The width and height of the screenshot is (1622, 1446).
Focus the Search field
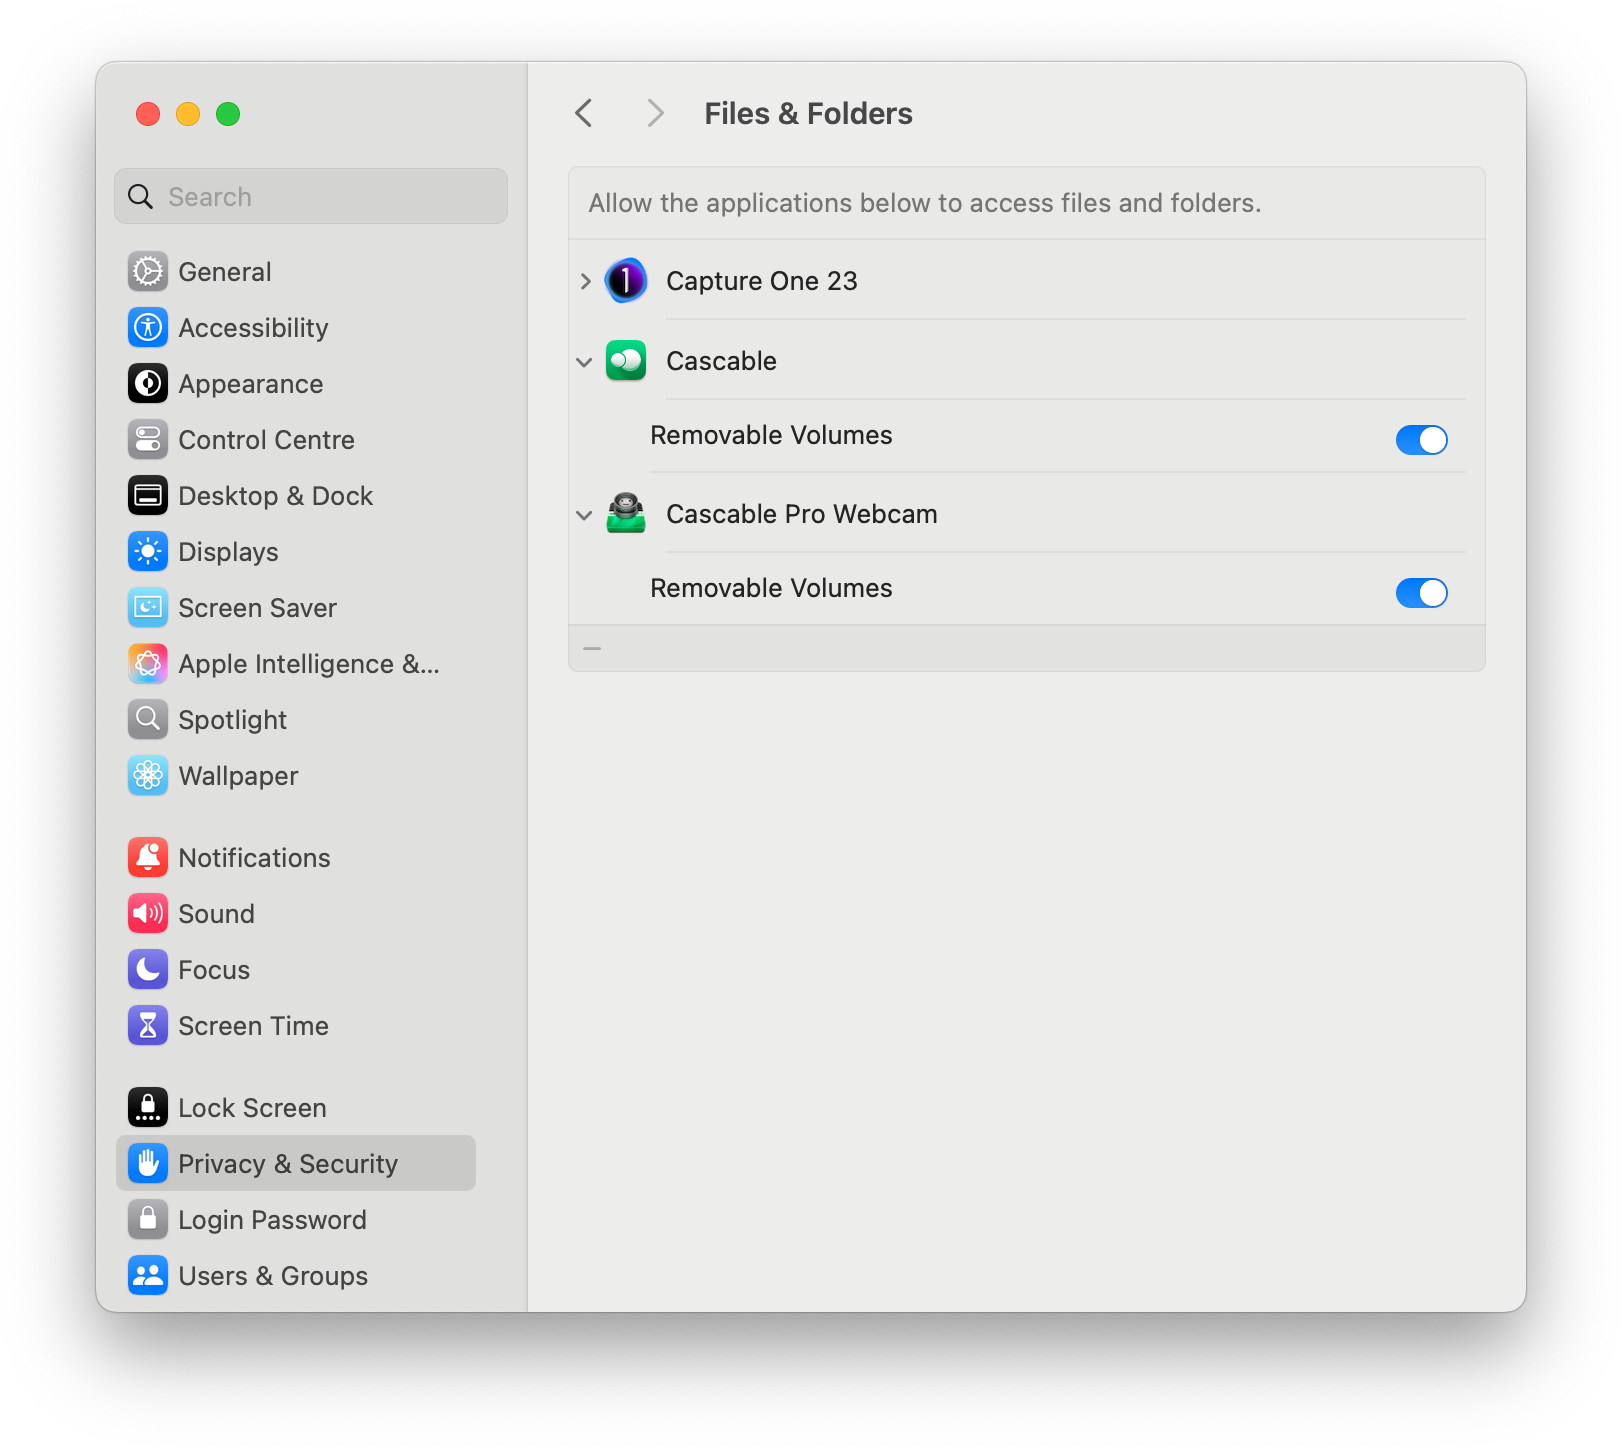[311, 196]
